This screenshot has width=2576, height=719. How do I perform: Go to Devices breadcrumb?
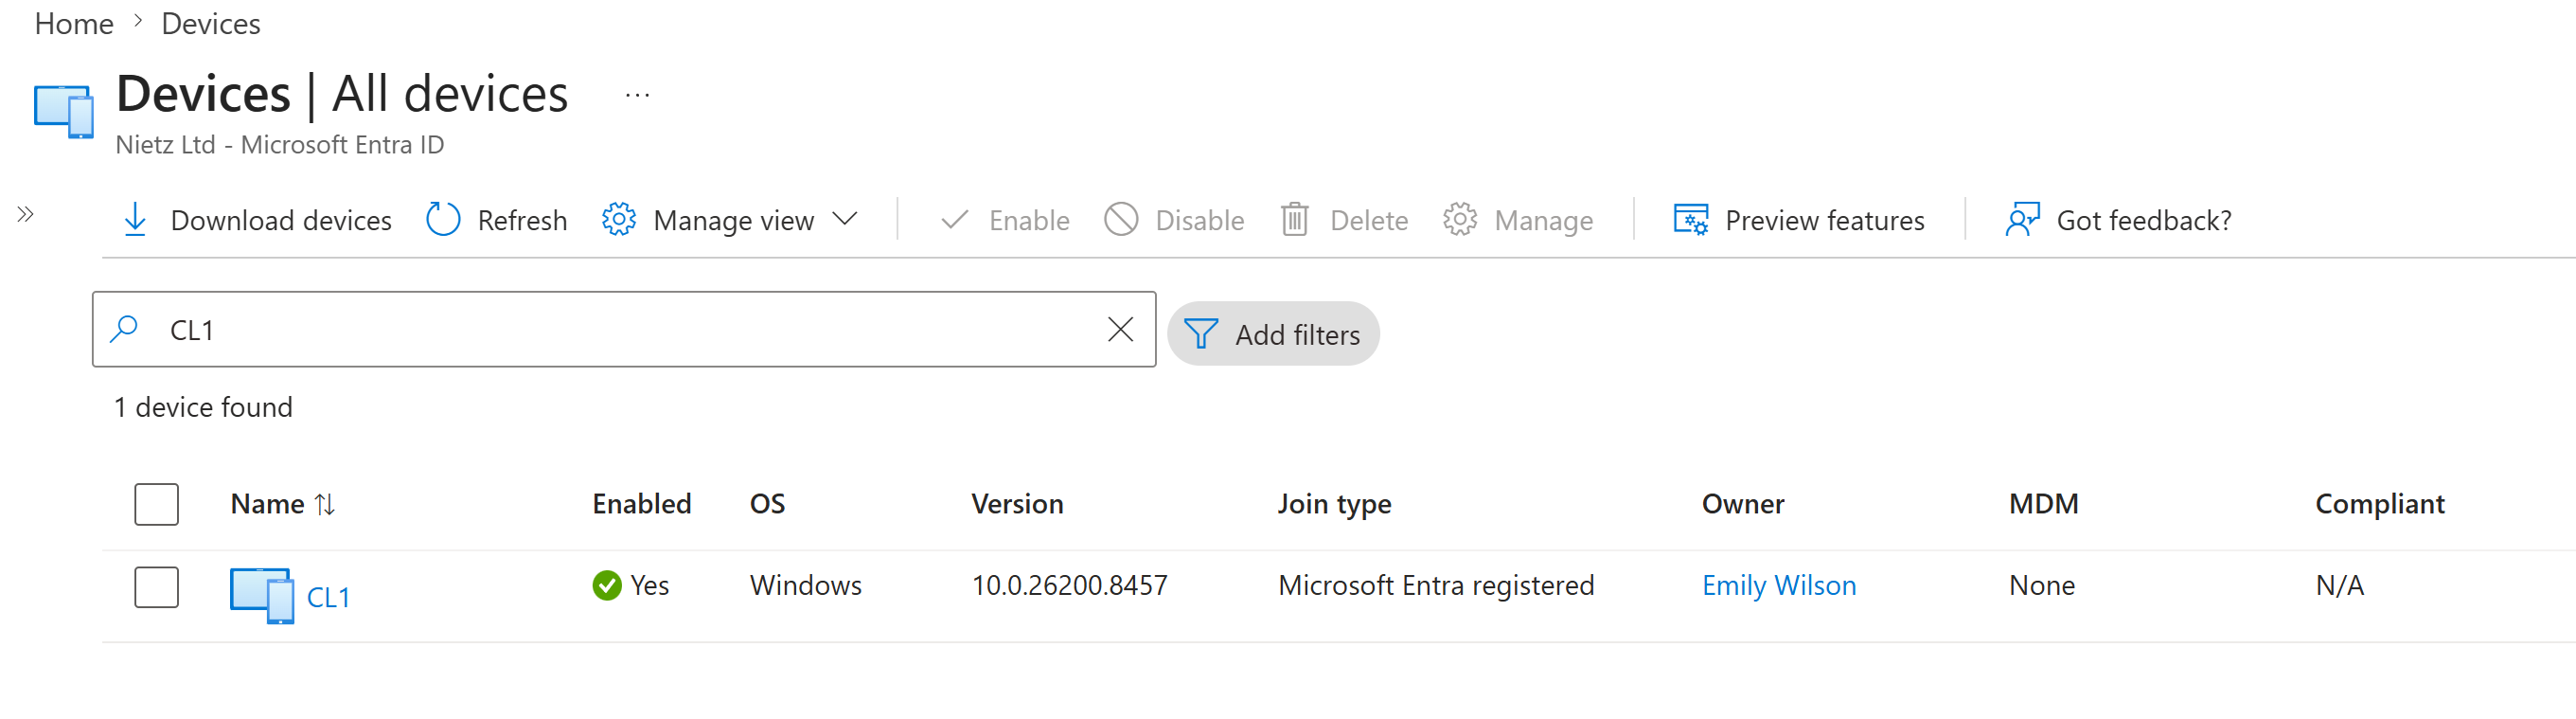211,23
